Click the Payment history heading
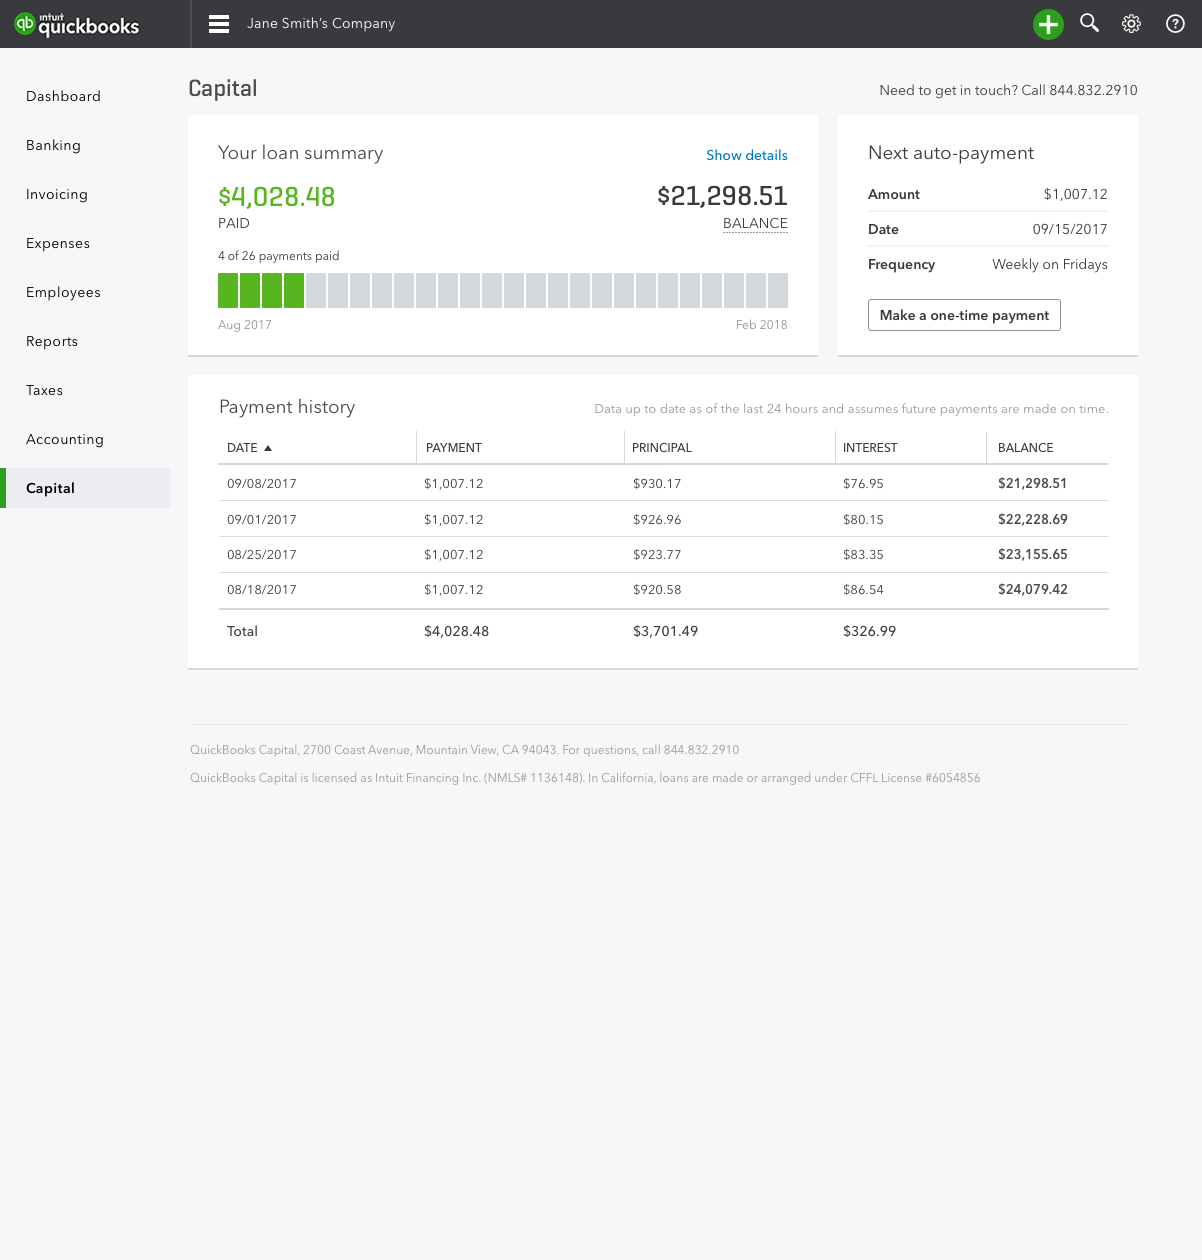 pyautogui.click(x=287, y=407)
